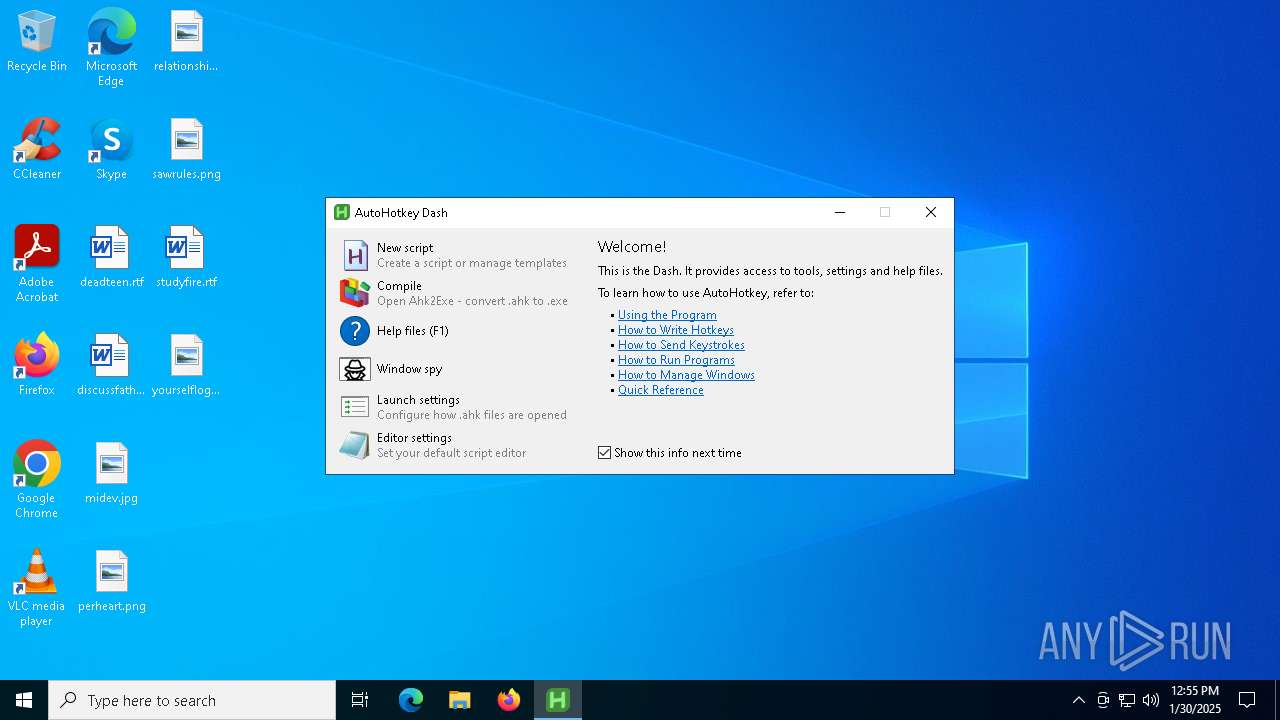Open Firefox from the taskbar
1280x720 pixels.
509,700
